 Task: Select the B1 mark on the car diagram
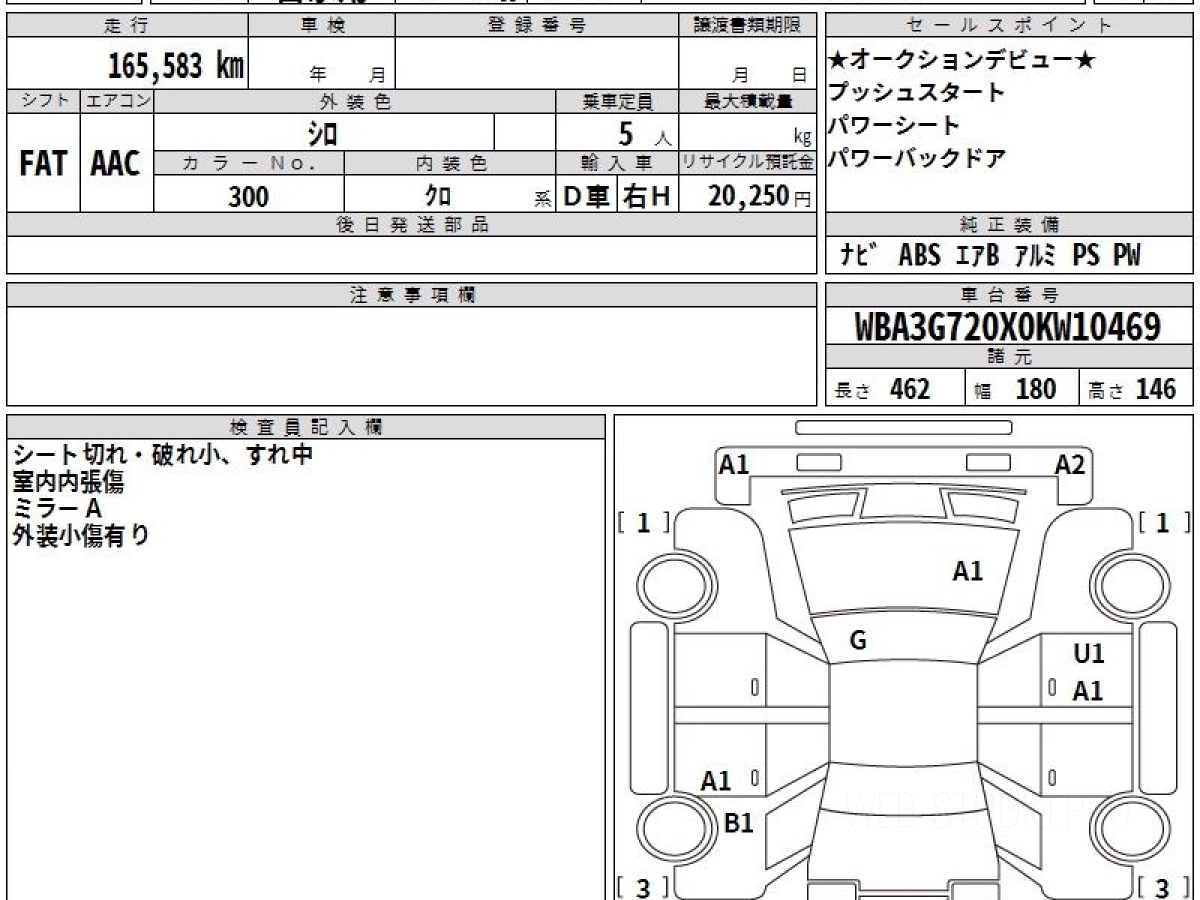738,823
